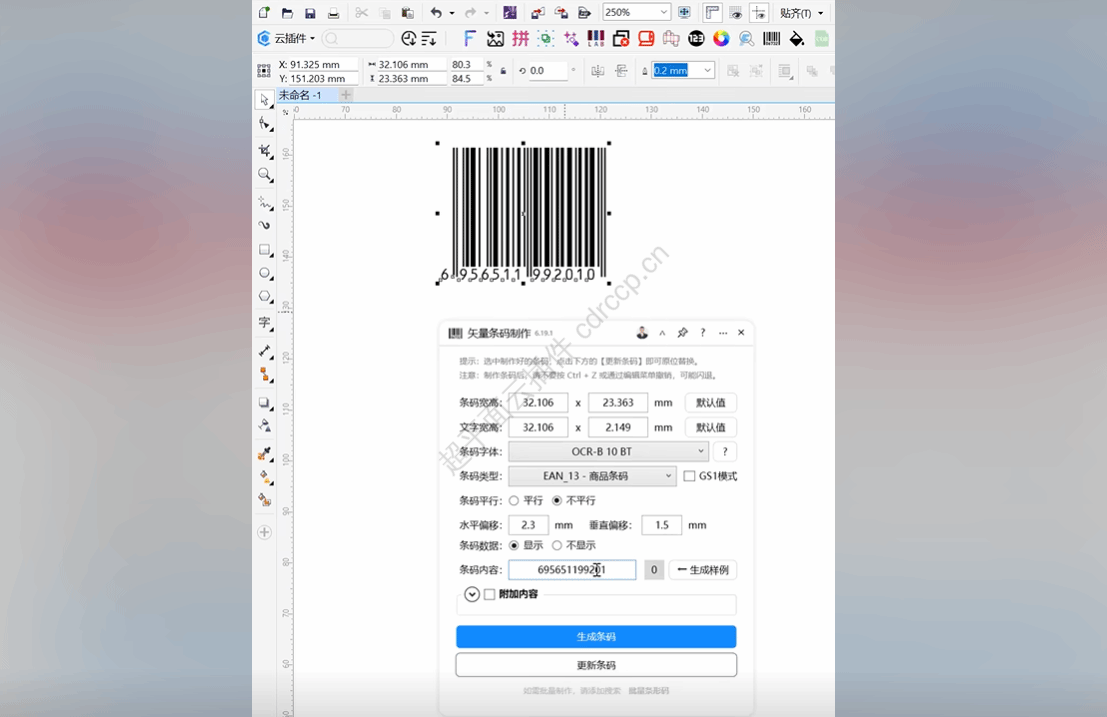Screen dimensions: 1107x717
Task: Click the Print icon
Action: point(333,13)
